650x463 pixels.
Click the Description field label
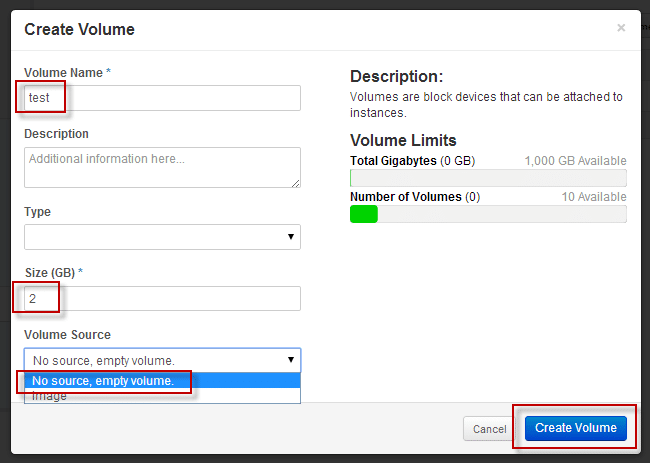click(x=56, y=134)
